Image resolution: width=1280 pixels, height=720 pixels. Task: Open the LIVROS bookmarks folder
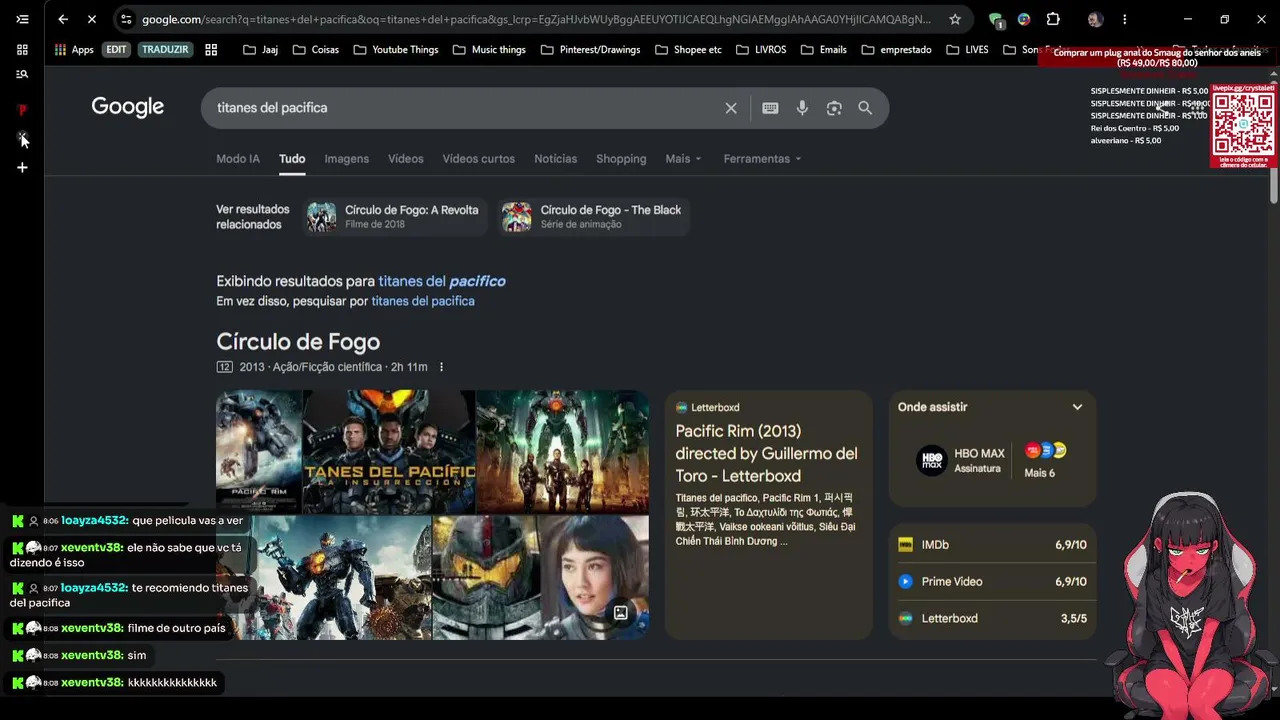[x=761, y=49]
